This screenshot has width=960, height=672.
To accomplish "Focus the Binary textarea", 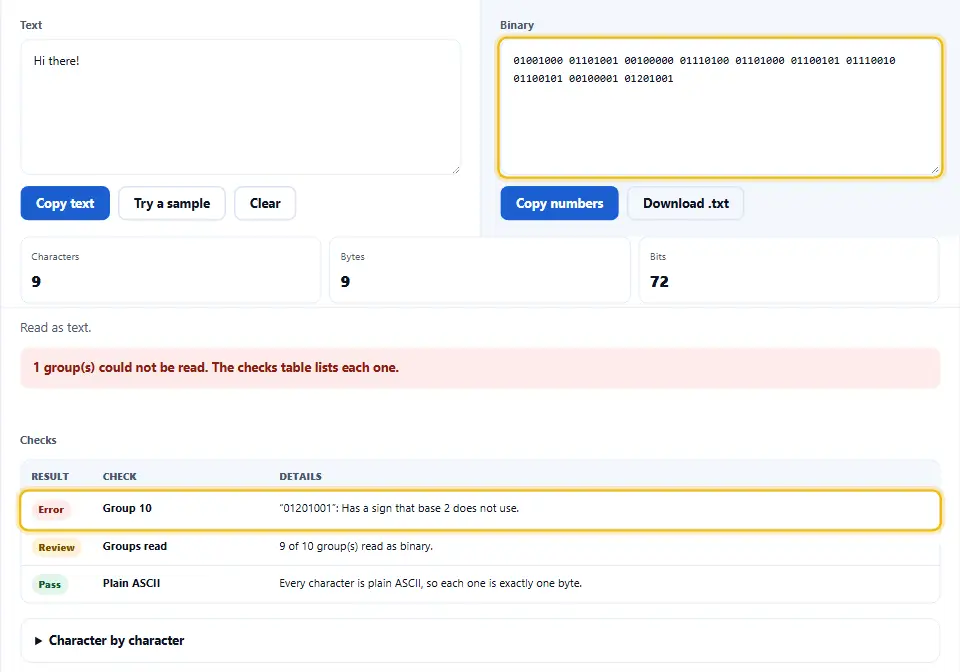I will click(720, 107).
